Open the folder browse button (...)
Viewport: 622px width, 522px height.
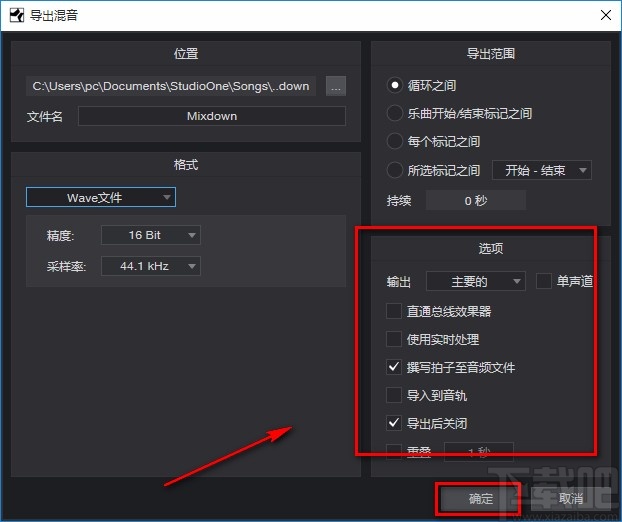coord(336,86)
